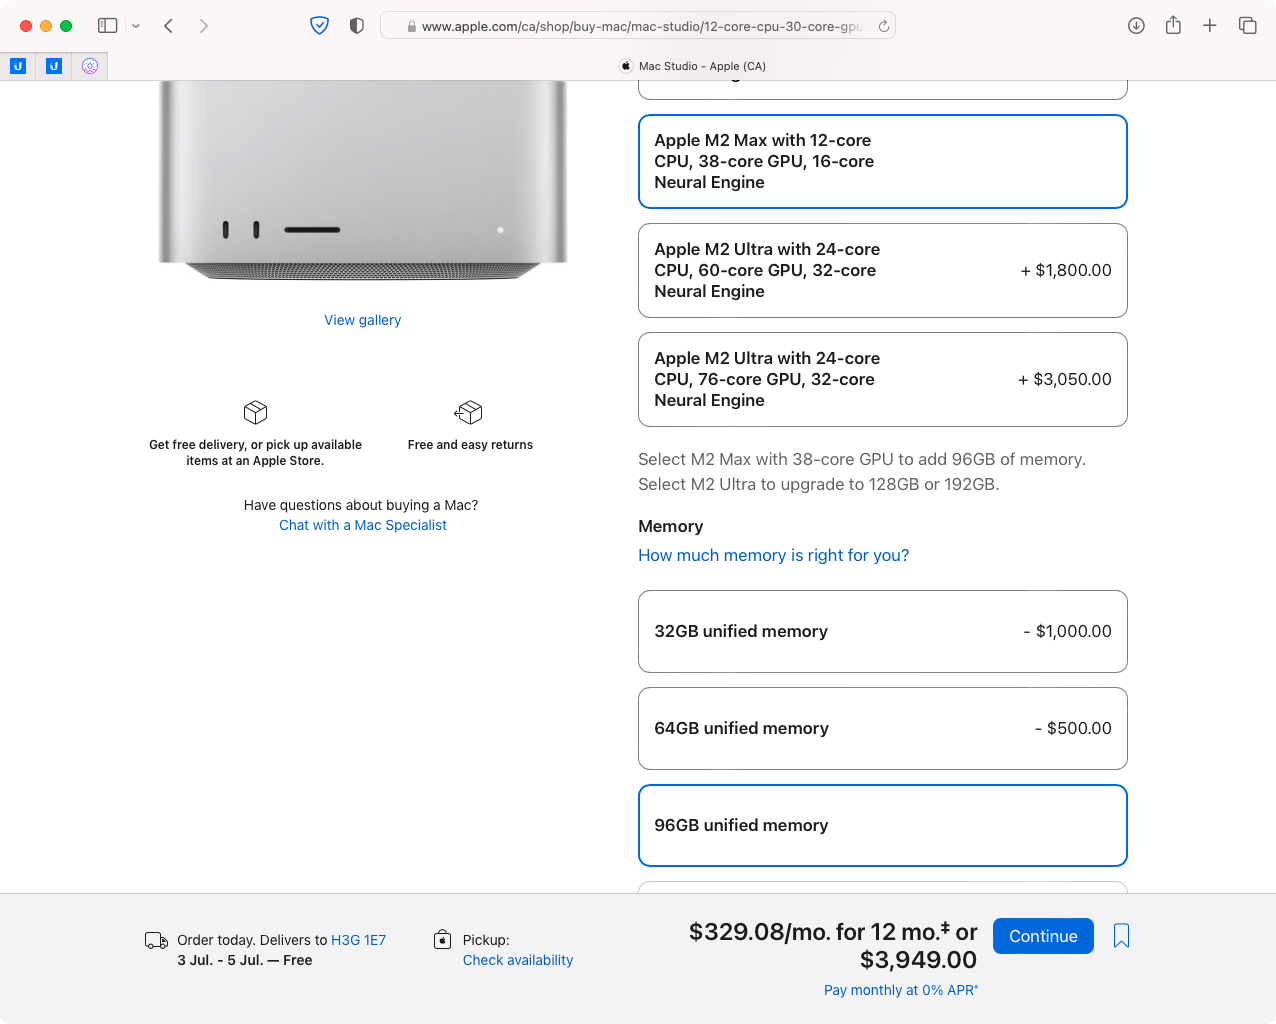1276x1024 pixels.
Task: Save configuration with the bookmark icon
Action: pyautogui.click(x=1121, y=936)
